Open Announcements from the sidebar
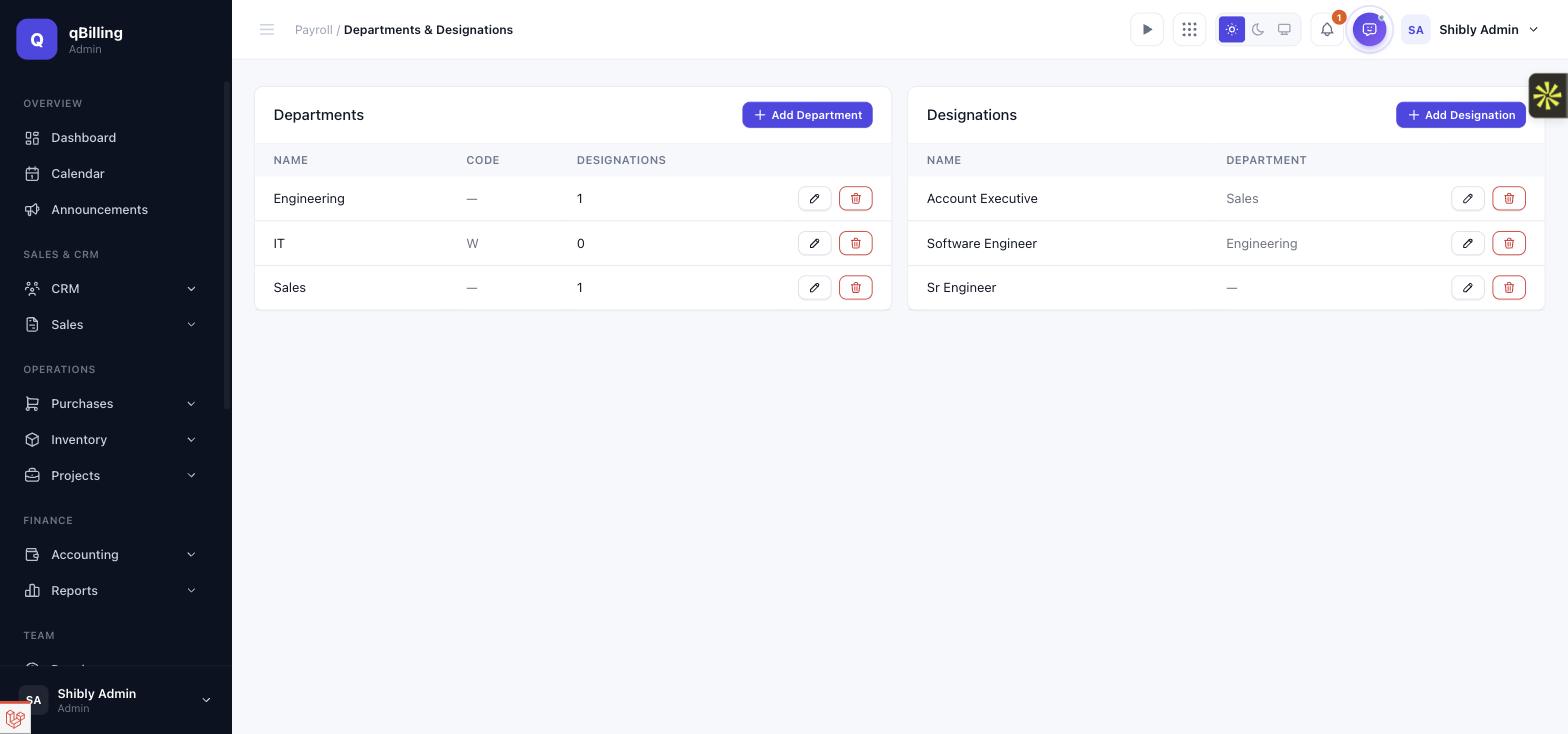Screen dimensions: 1568x734 (111, 210)
